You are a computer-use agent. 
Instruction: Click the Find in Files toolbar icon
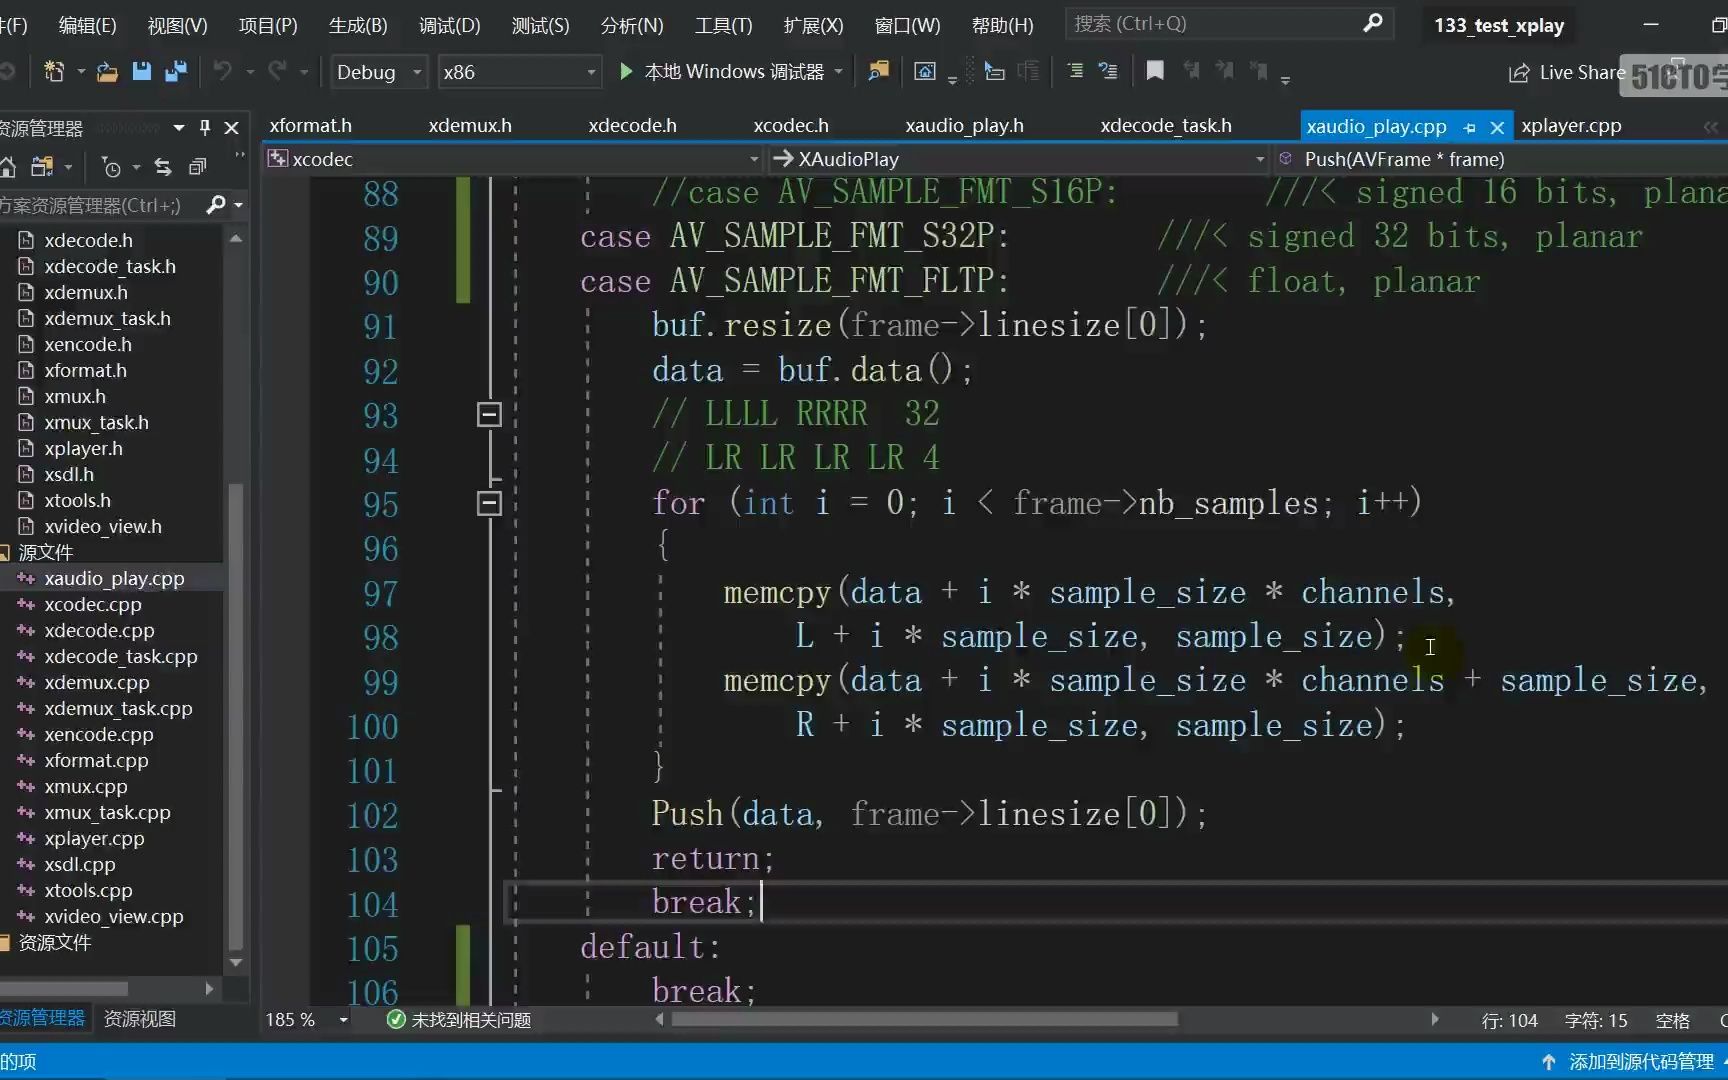[x=879, y=72]
